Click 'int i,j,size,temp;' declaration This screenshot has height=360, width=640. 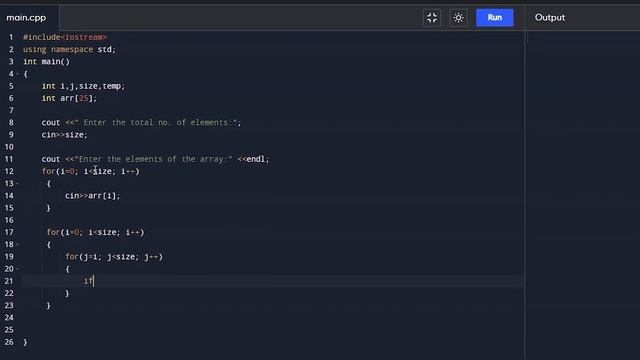click(x=83, y=86)
